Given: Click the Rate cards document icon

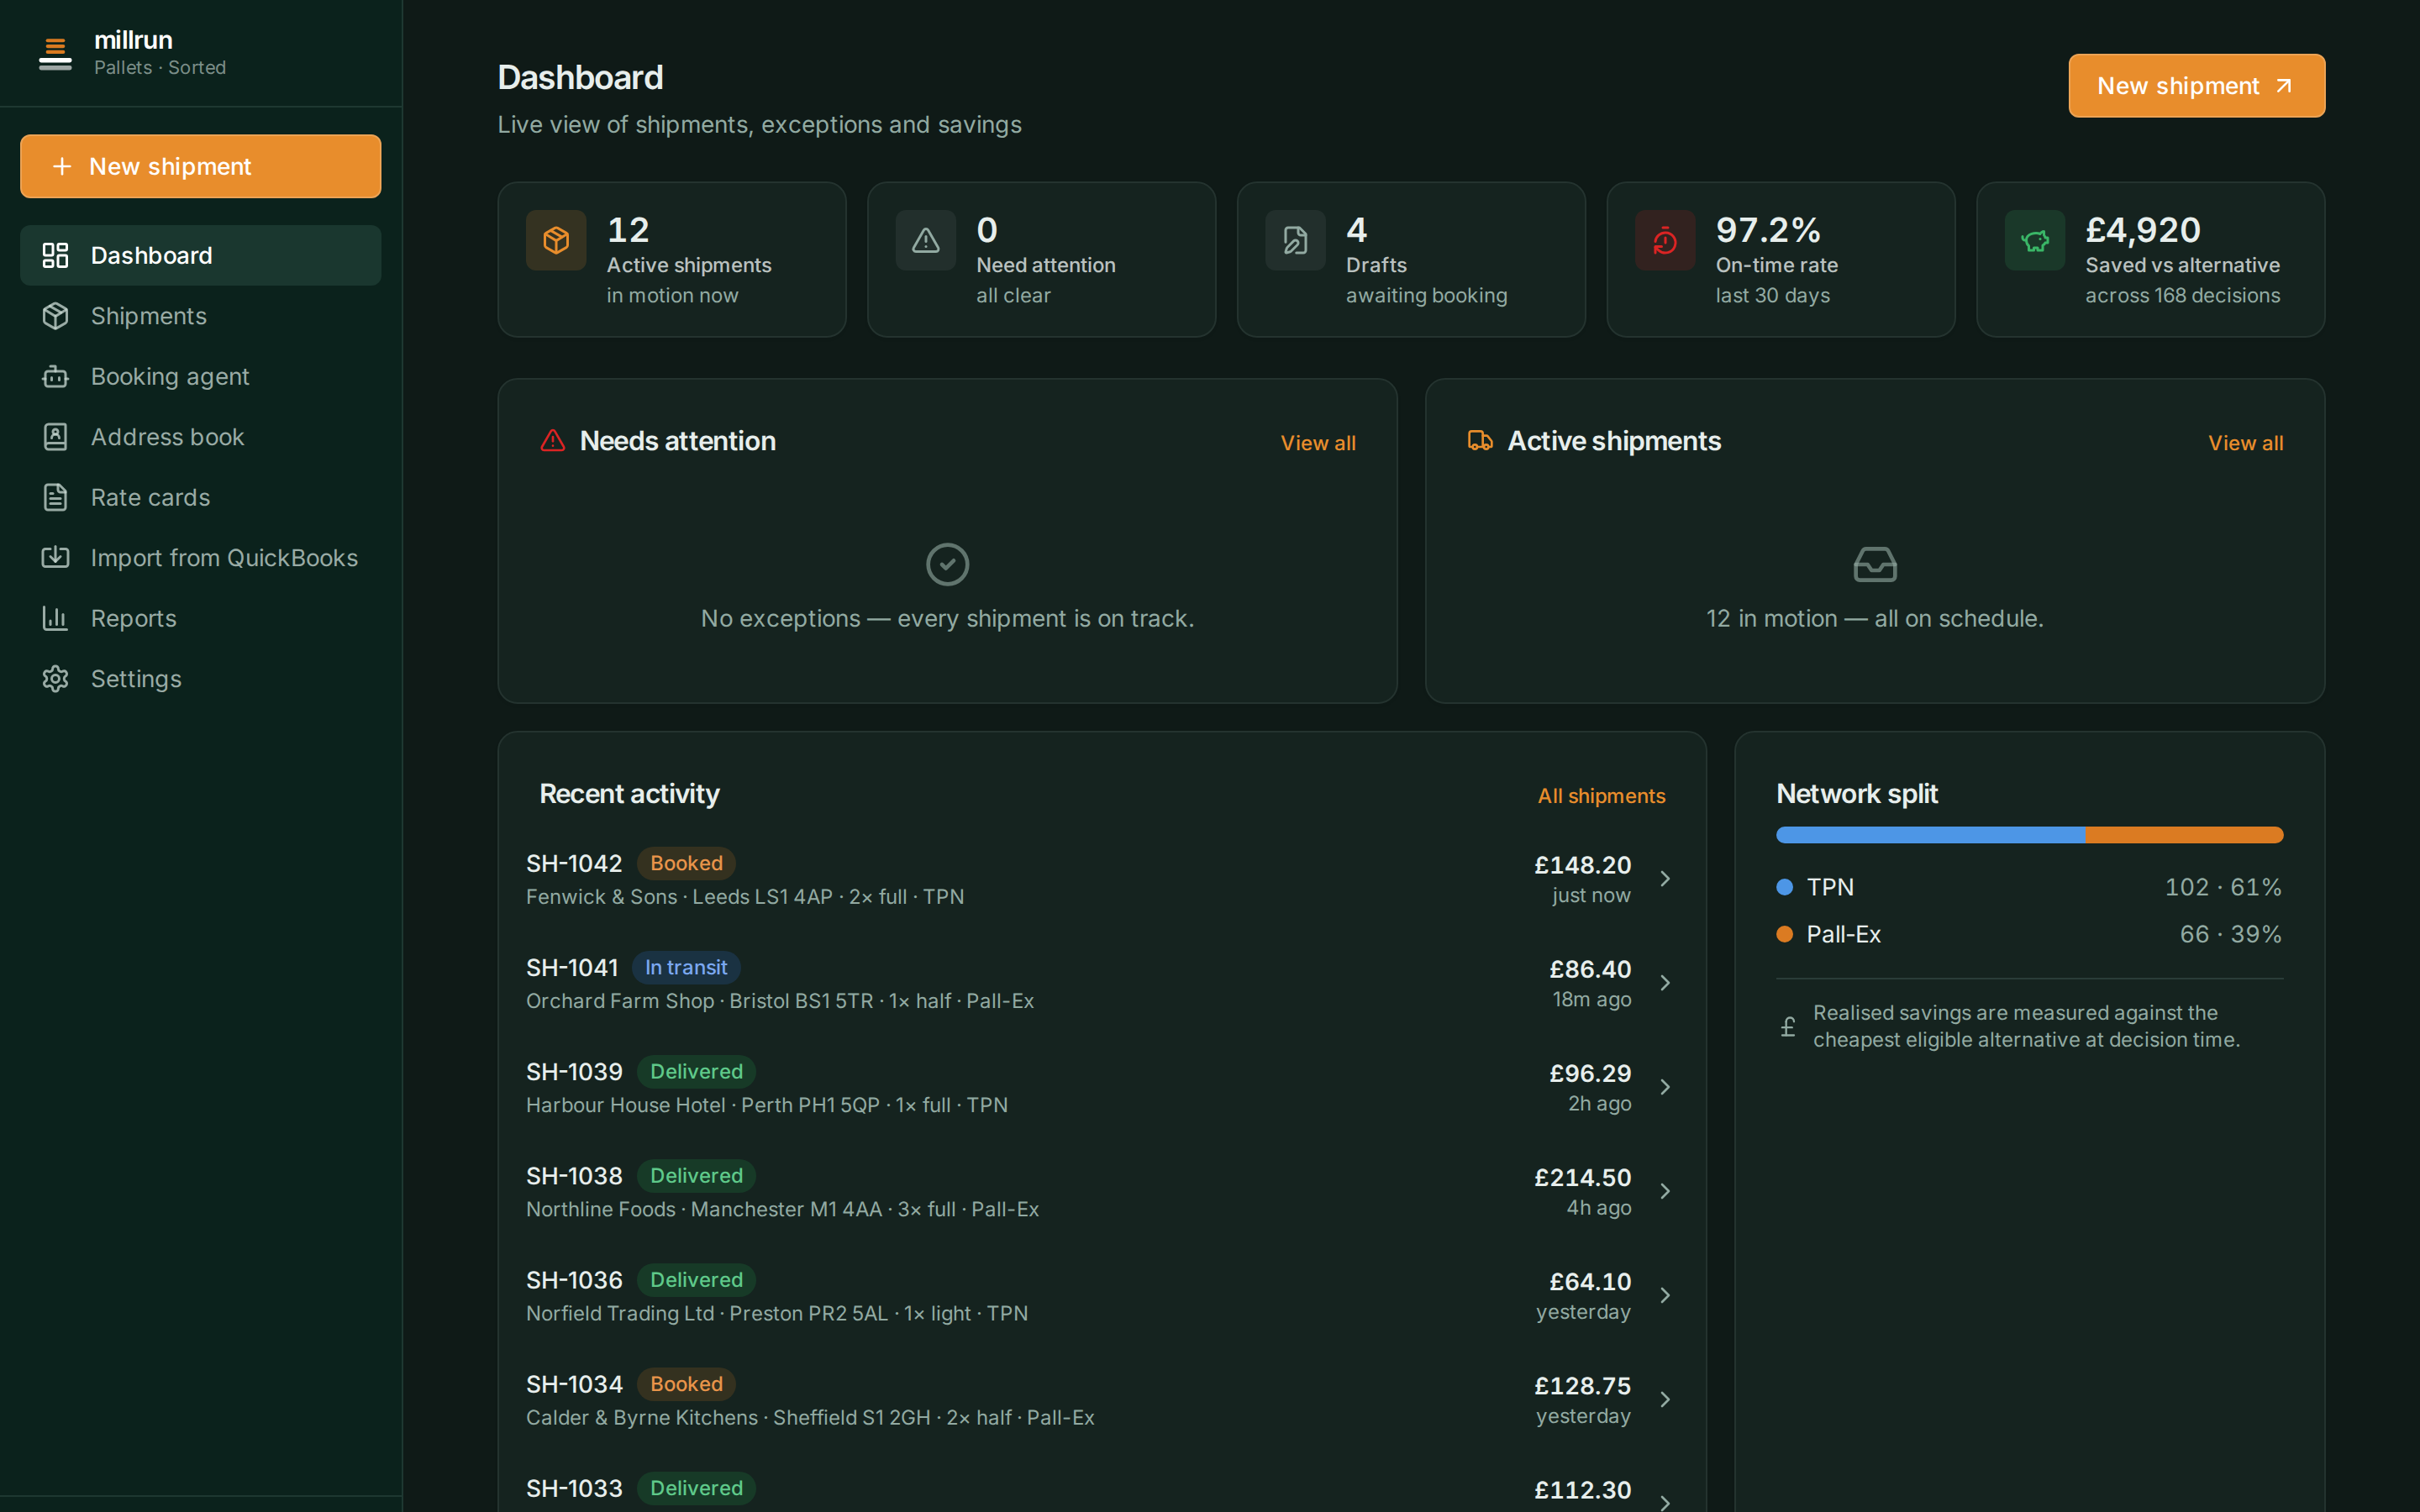Looking at the screenshot, I should pos(55,497).
